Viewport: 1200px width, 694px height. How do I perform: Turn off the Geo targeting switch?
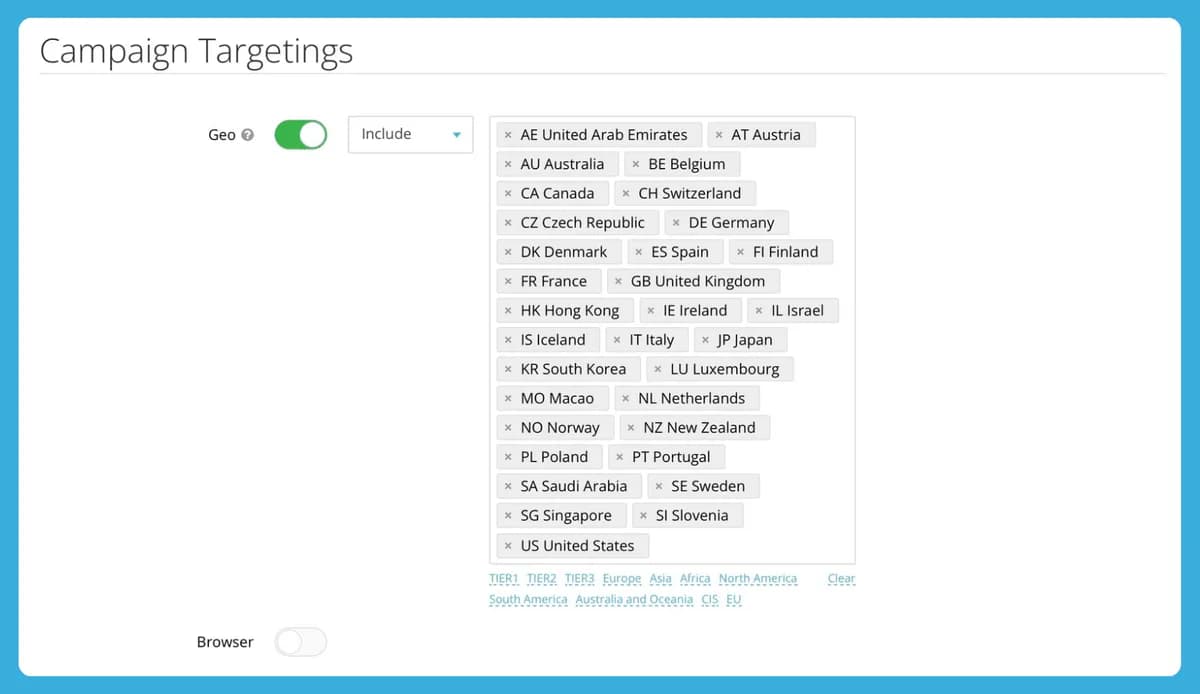301,134
